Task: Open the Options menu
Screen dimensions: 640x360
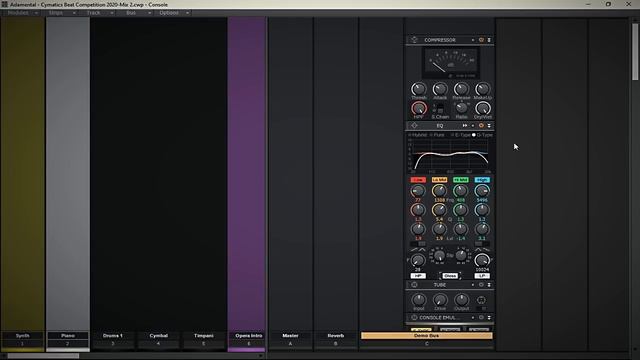Action: (173, 13)
